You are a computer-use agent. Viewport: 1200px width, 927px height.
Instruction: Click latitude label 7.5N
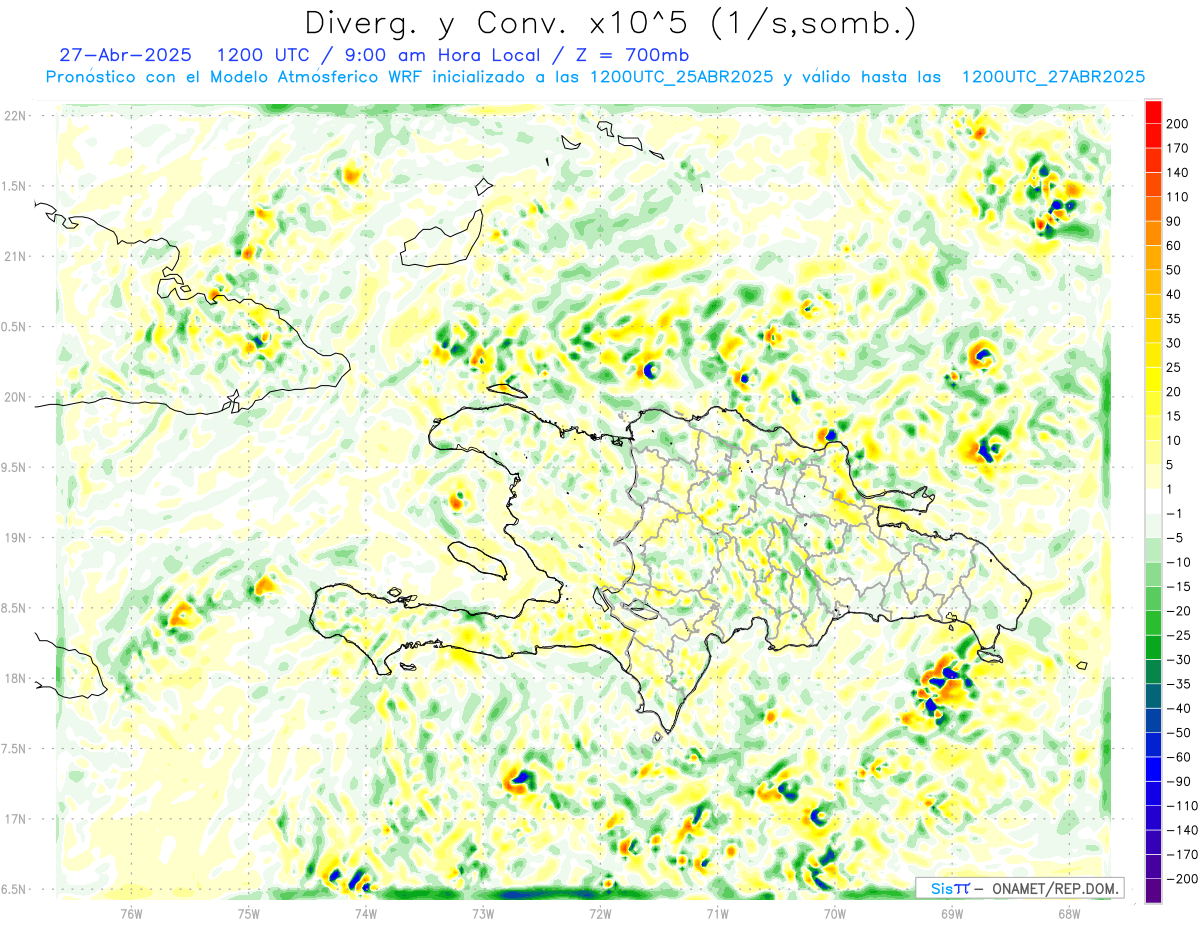(15, 748)
